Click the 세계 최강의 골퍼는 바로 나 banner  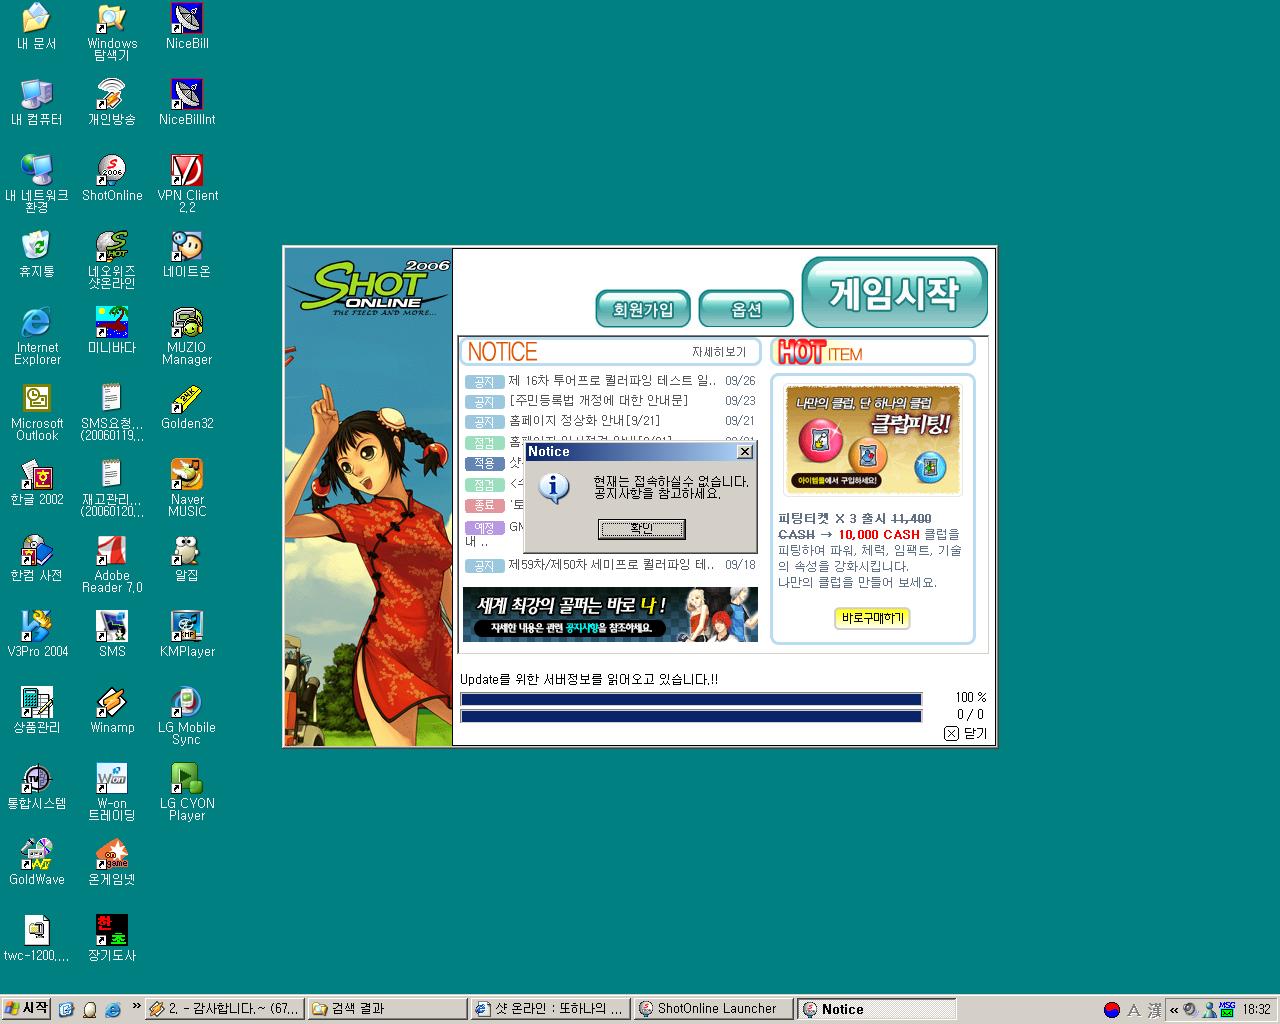610,614
